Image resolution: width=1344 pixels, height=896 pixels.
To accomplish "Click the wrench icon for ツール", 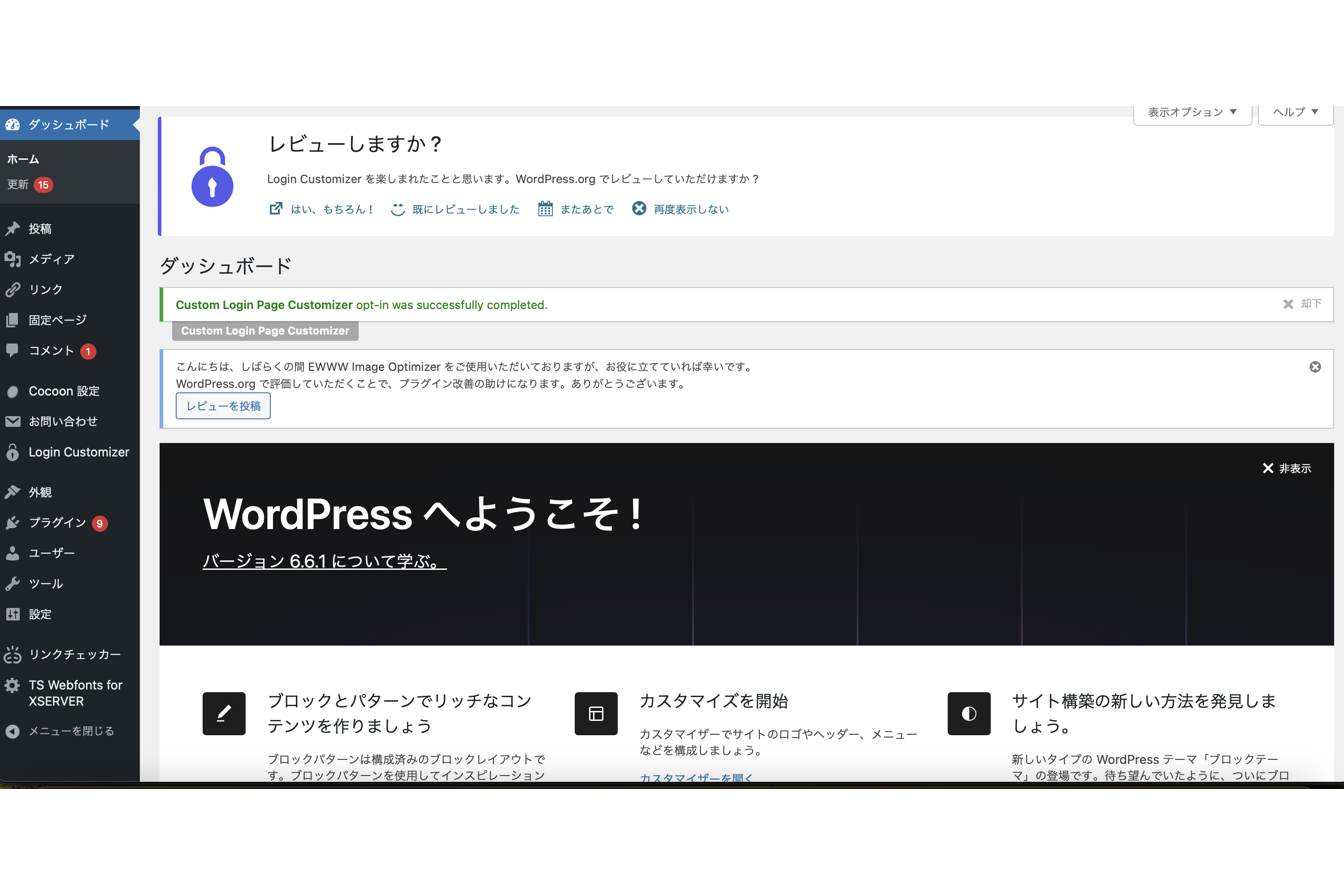I will (x=13, y=584).
